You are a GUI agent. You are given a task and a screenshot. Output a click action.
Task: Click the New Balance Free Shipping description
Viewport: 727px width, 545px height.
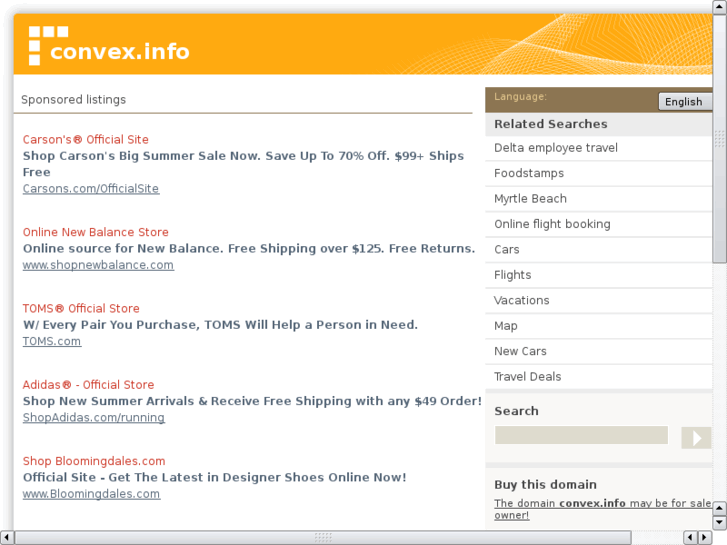(249, 249)
